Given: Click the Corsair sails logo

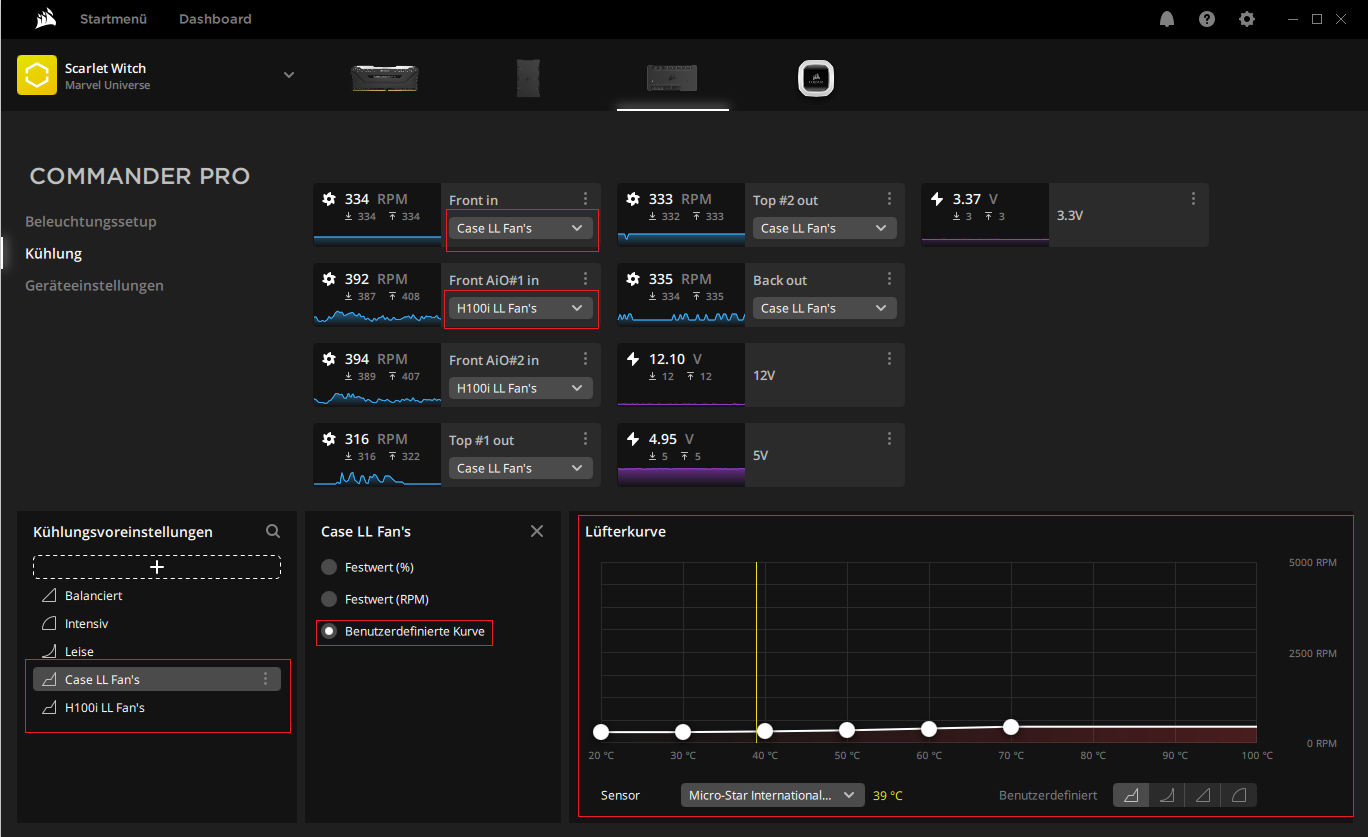Looking at the screenshot, I should pyautogui.click(x=44, y=19).
